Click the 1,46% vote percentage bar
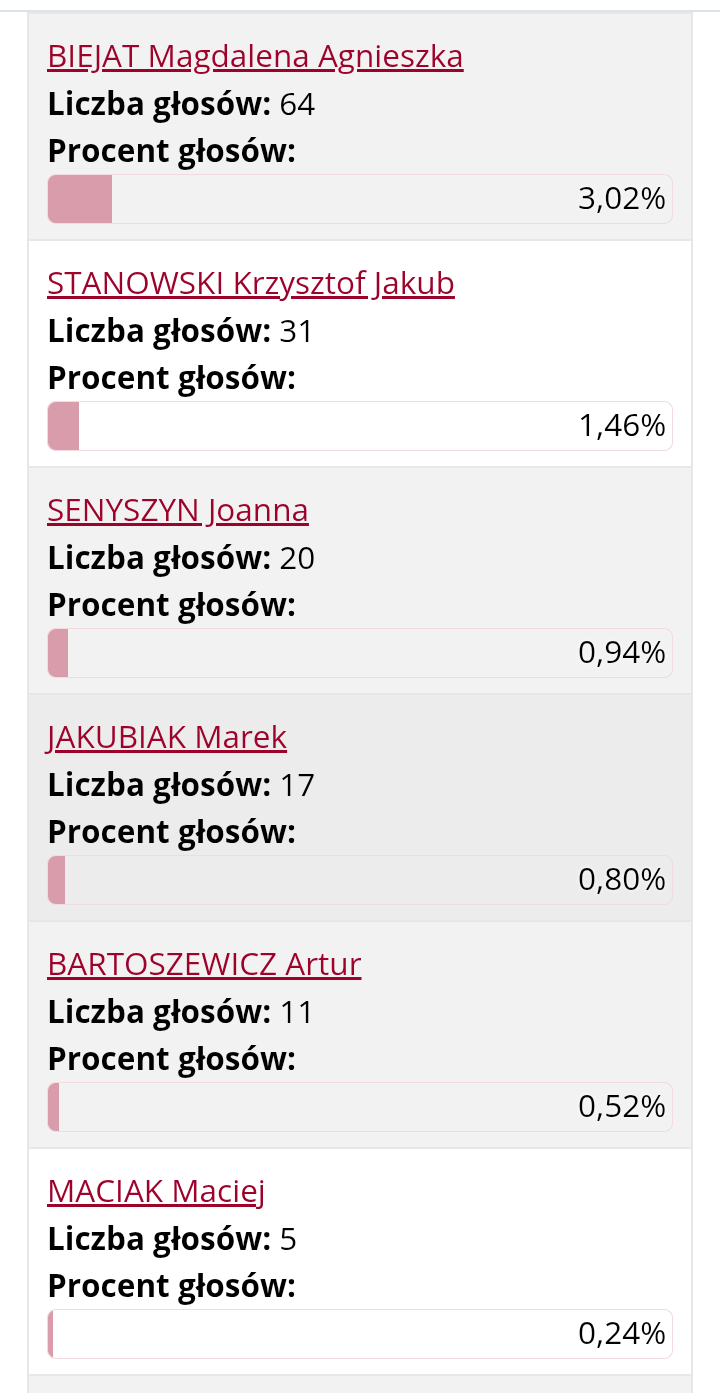This screenshot has height=1393, width=720. pyautogui.click(x=360, y=426)
